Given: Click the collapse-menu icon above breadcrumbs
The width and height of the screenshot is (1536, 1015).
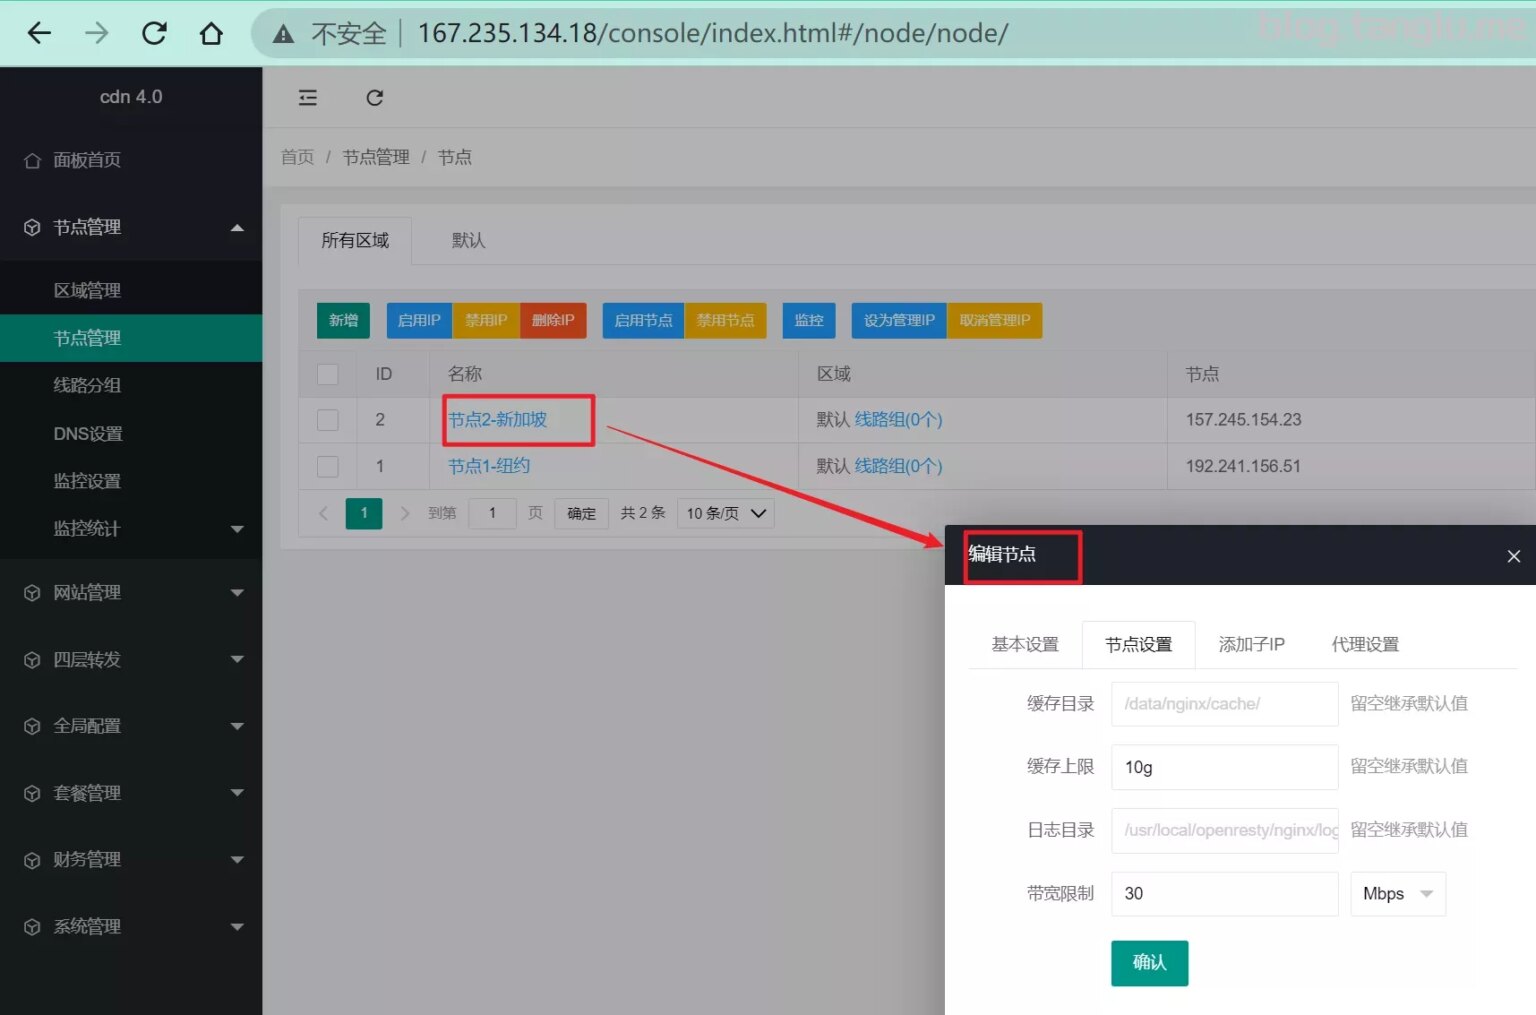Looking at the screenshot, I should pos(307,97).
